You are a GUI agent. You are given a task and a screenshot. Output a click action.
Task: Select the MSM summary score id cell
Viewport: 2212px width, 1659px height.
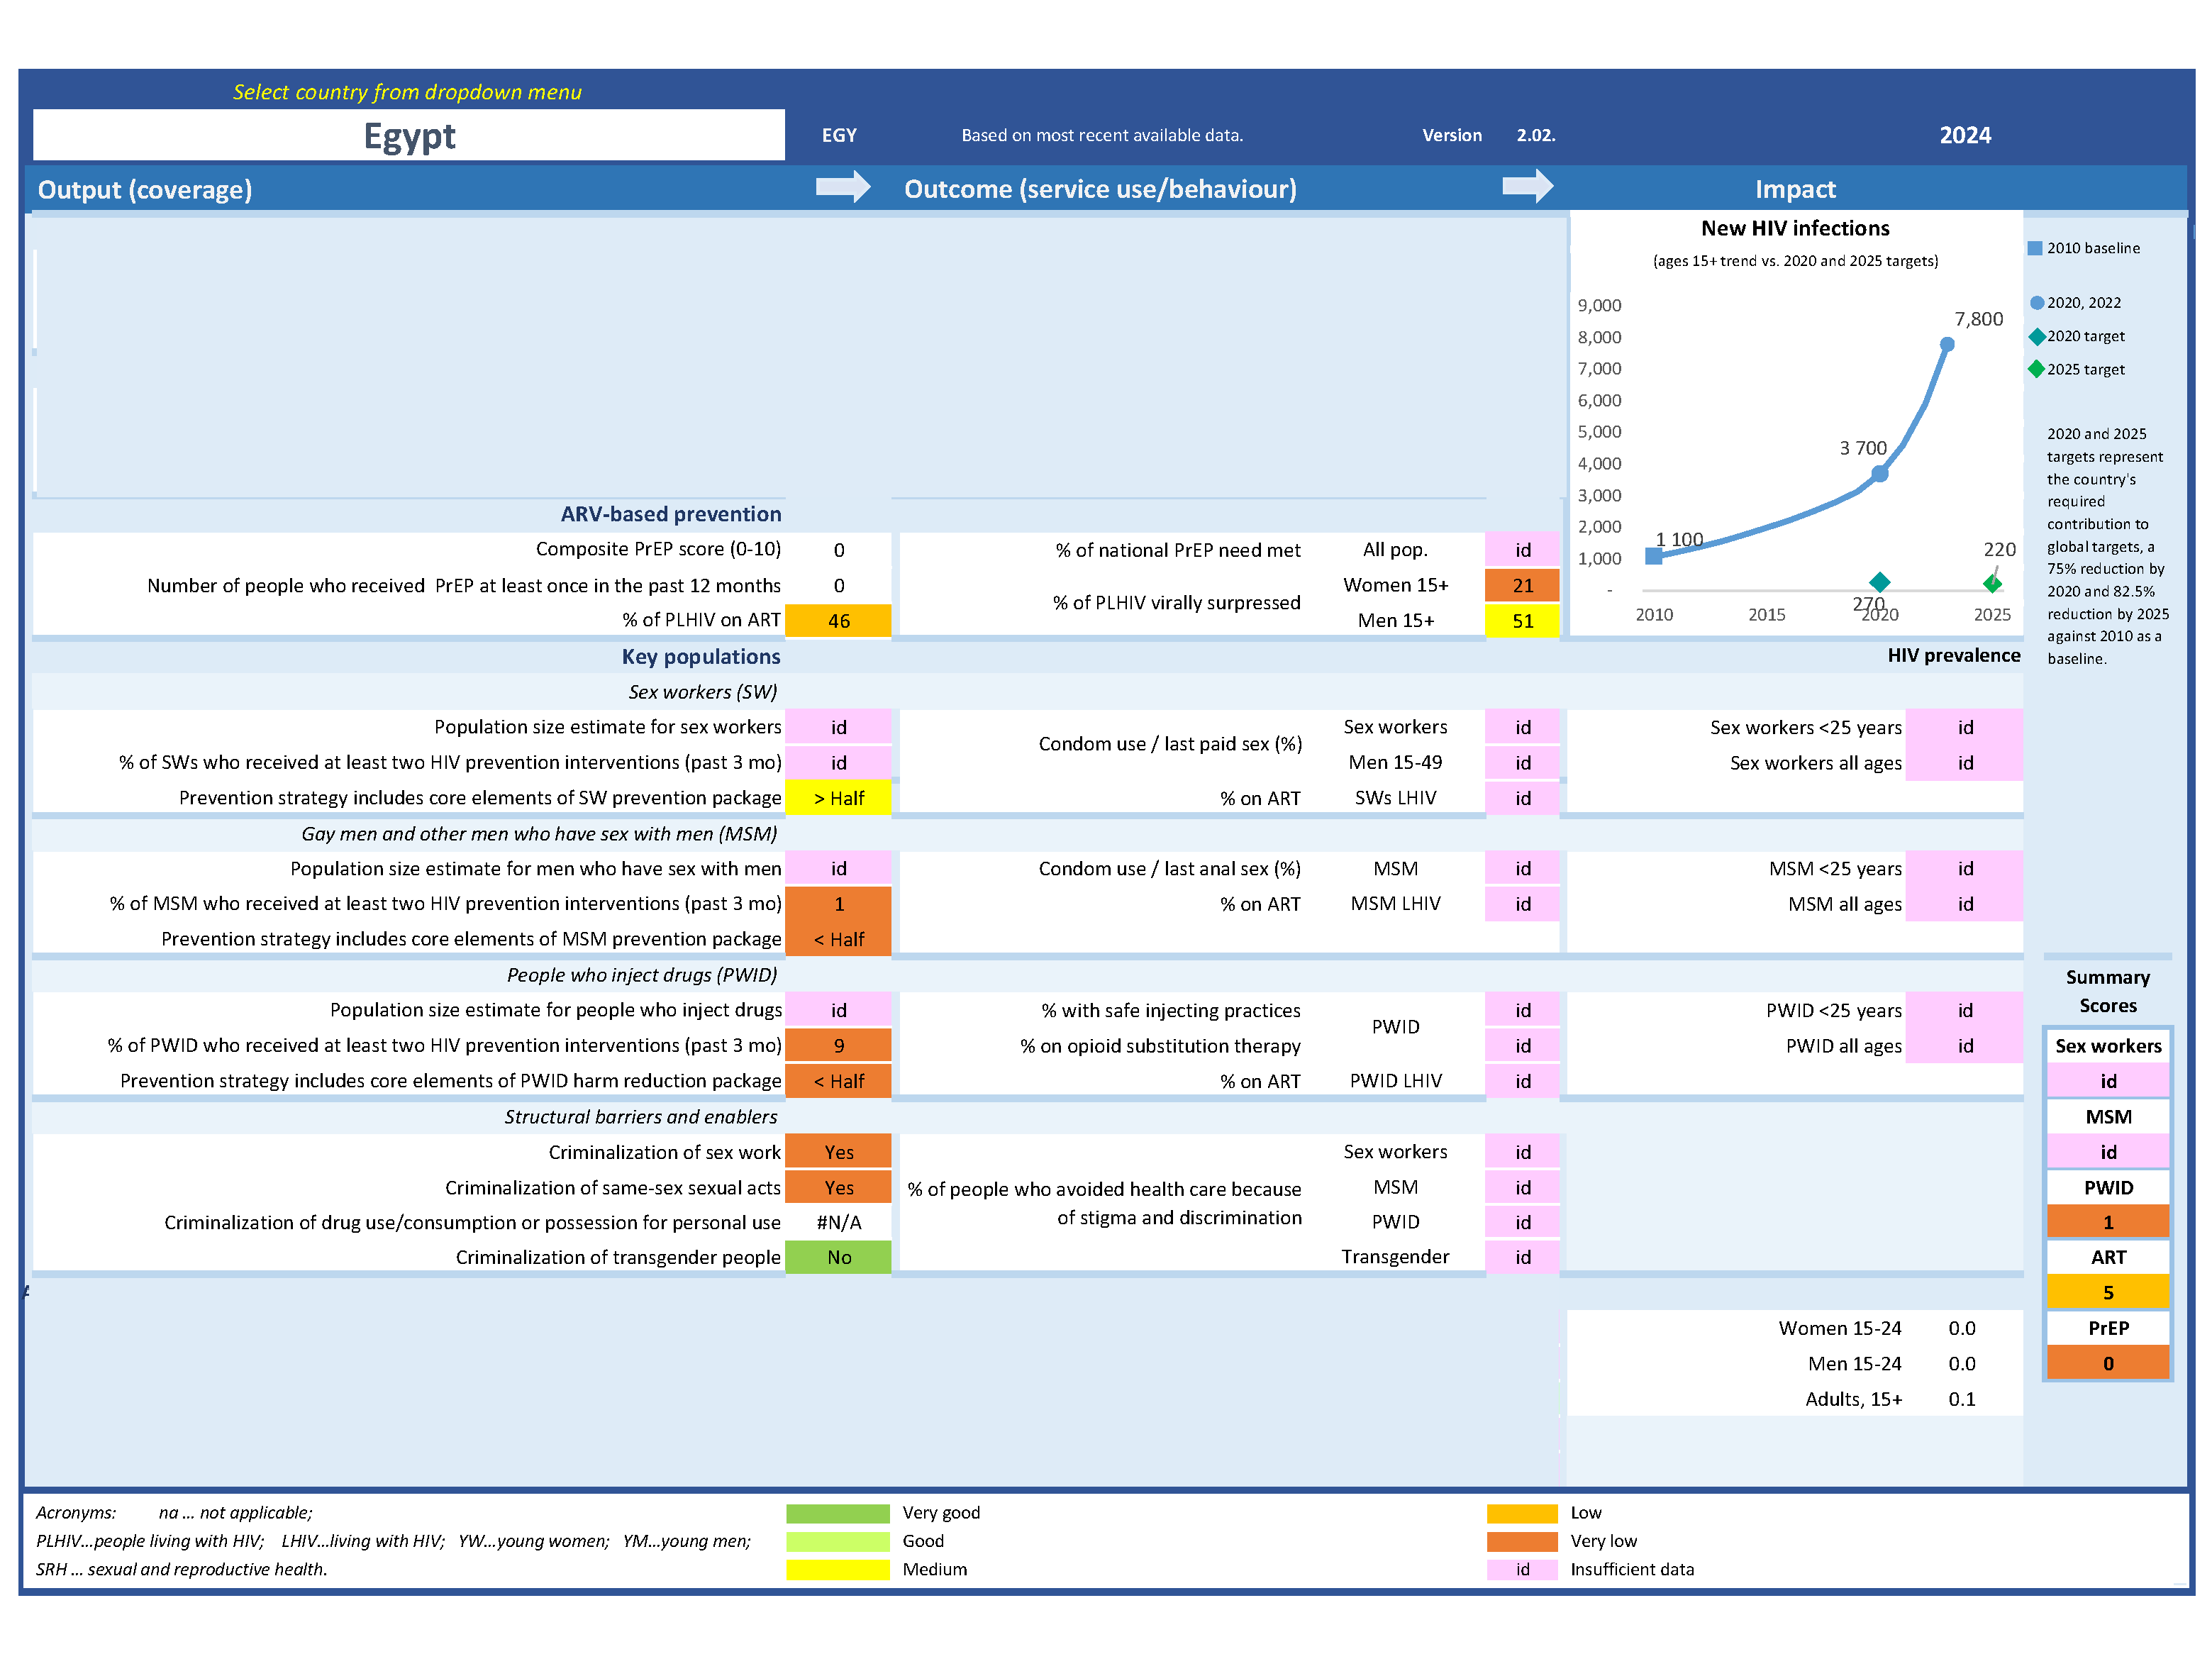tap(2108, 1152)
